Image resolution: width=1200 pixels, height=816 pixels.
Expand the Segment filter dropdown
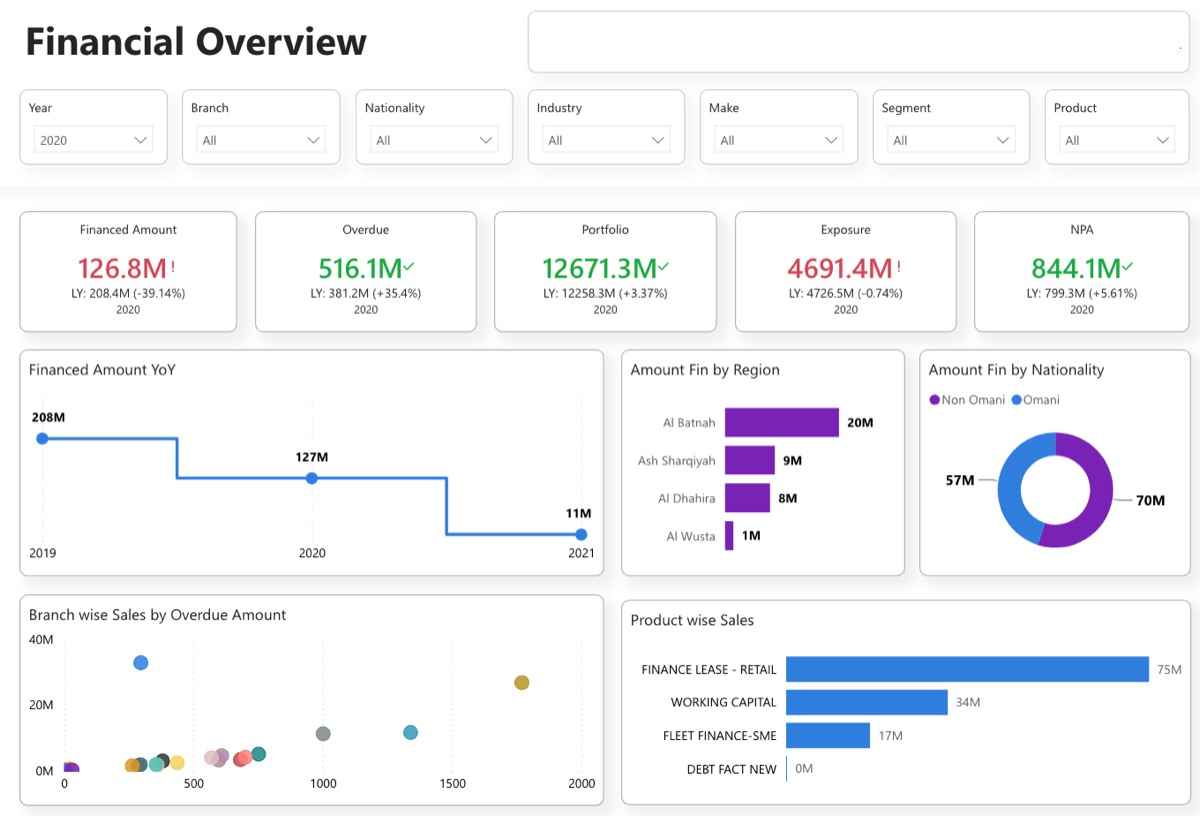[x=951, y=140]
